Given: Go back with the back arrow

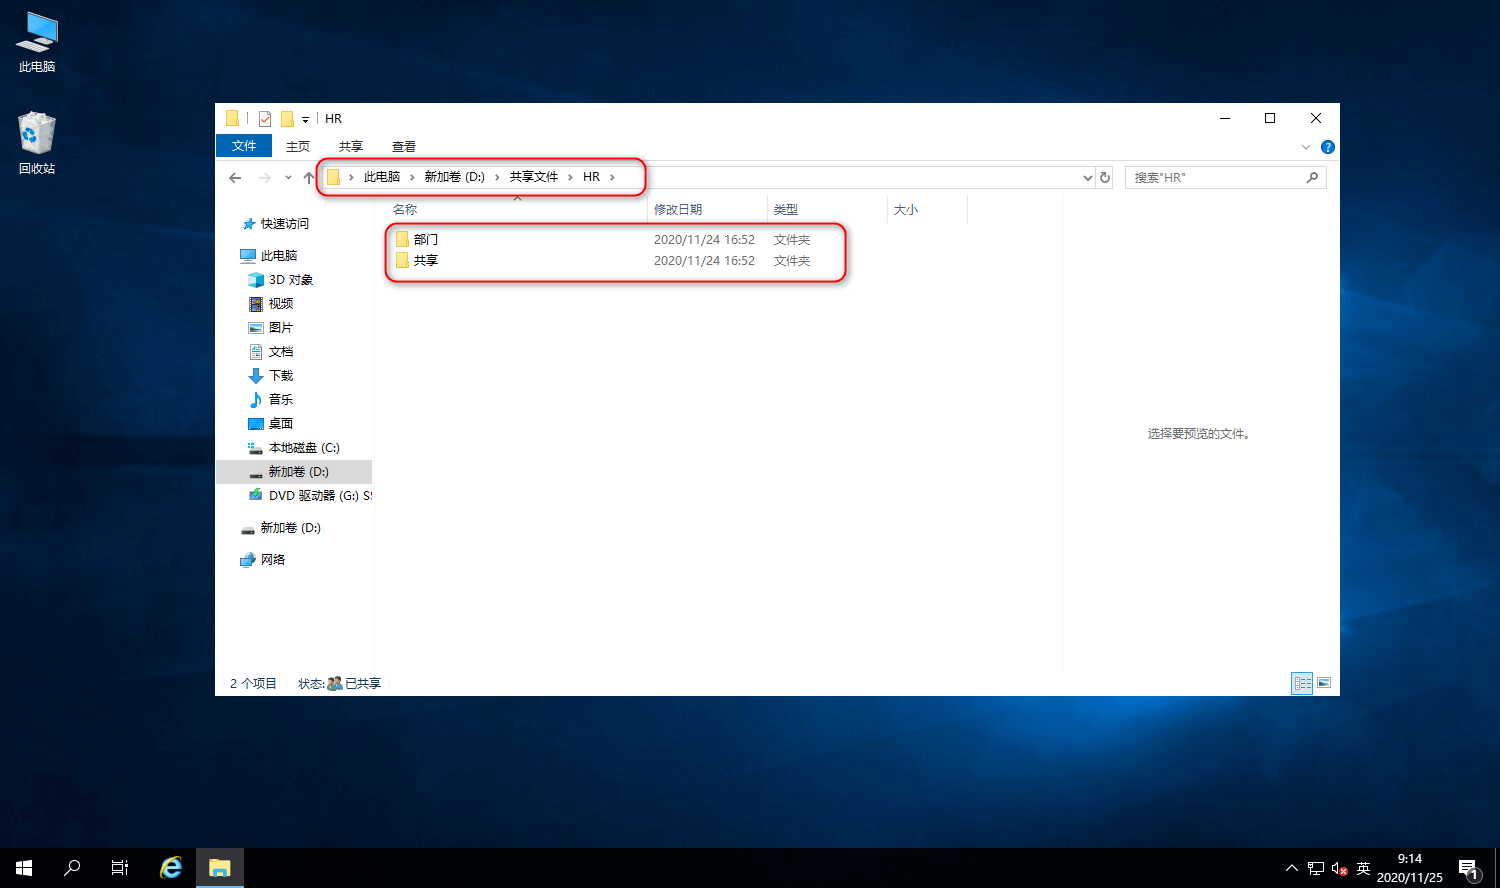Looking at the screenshot, I should click(235, 177).
